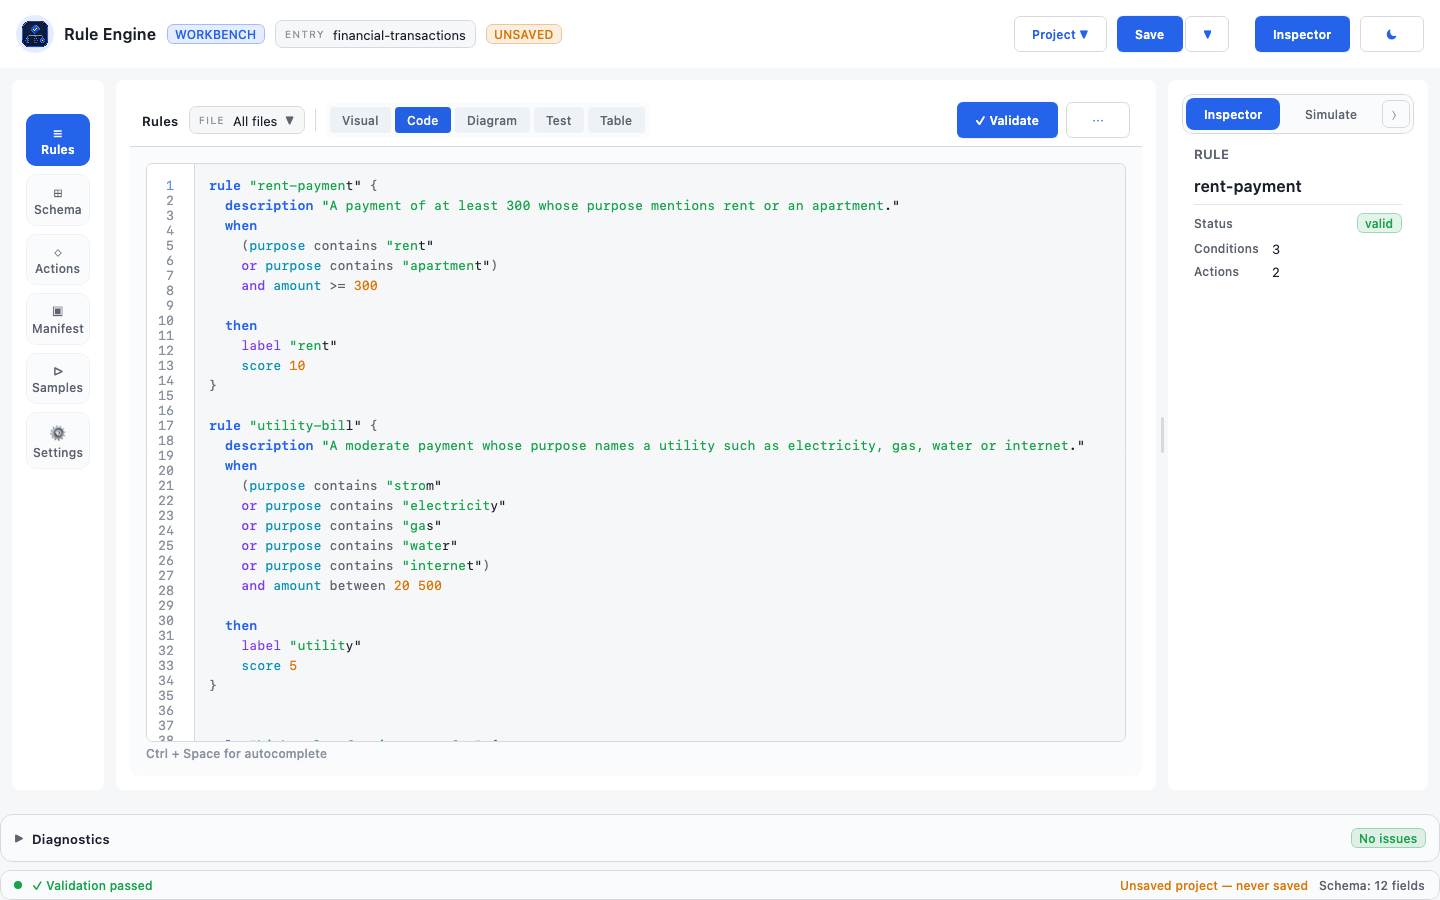The image size is (1440, 900).
Task: Click the 'amount between 20 500' line
Action: point(341,585)
